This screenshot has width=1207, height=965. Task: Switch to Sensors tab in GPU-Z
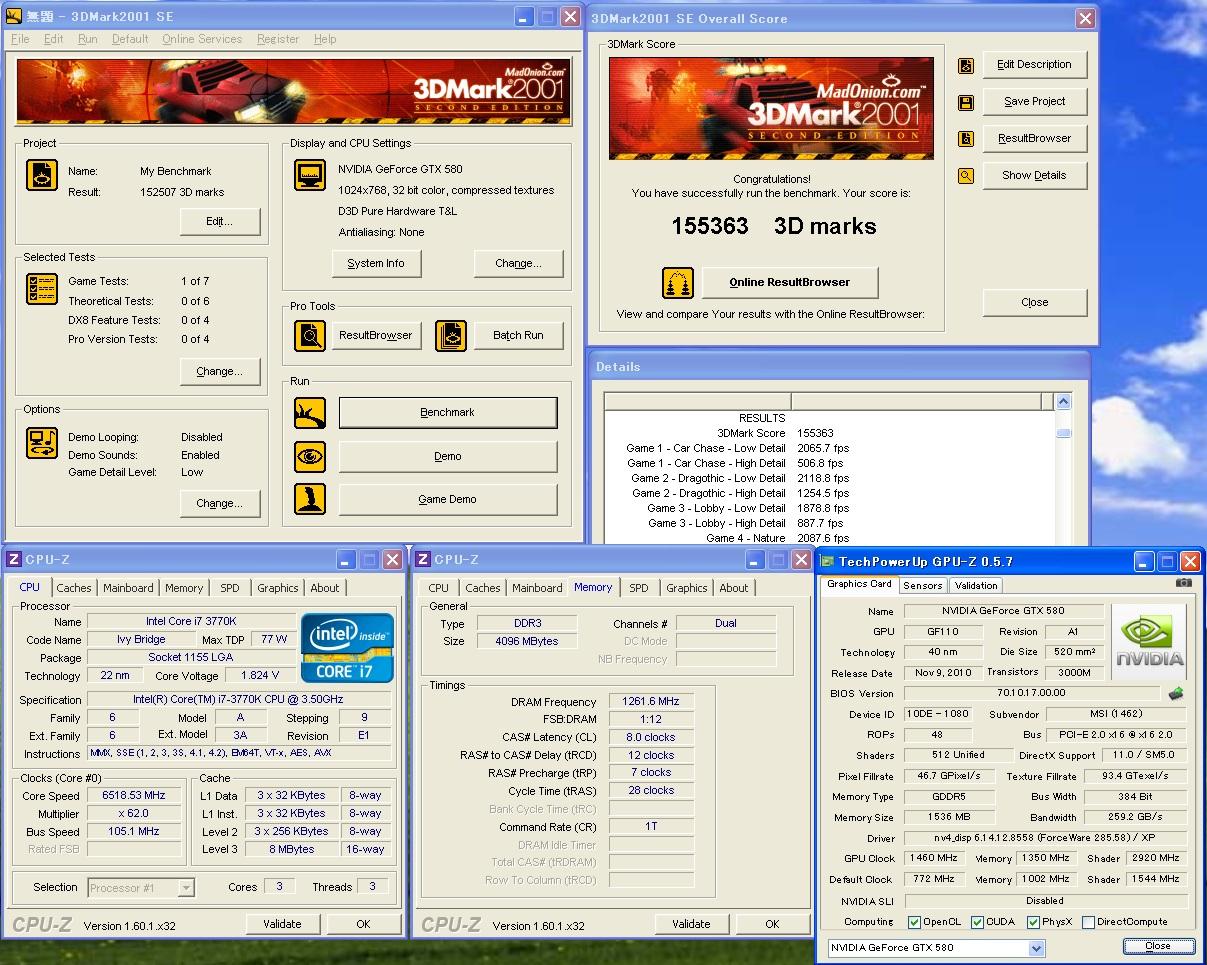coord(922,586)
